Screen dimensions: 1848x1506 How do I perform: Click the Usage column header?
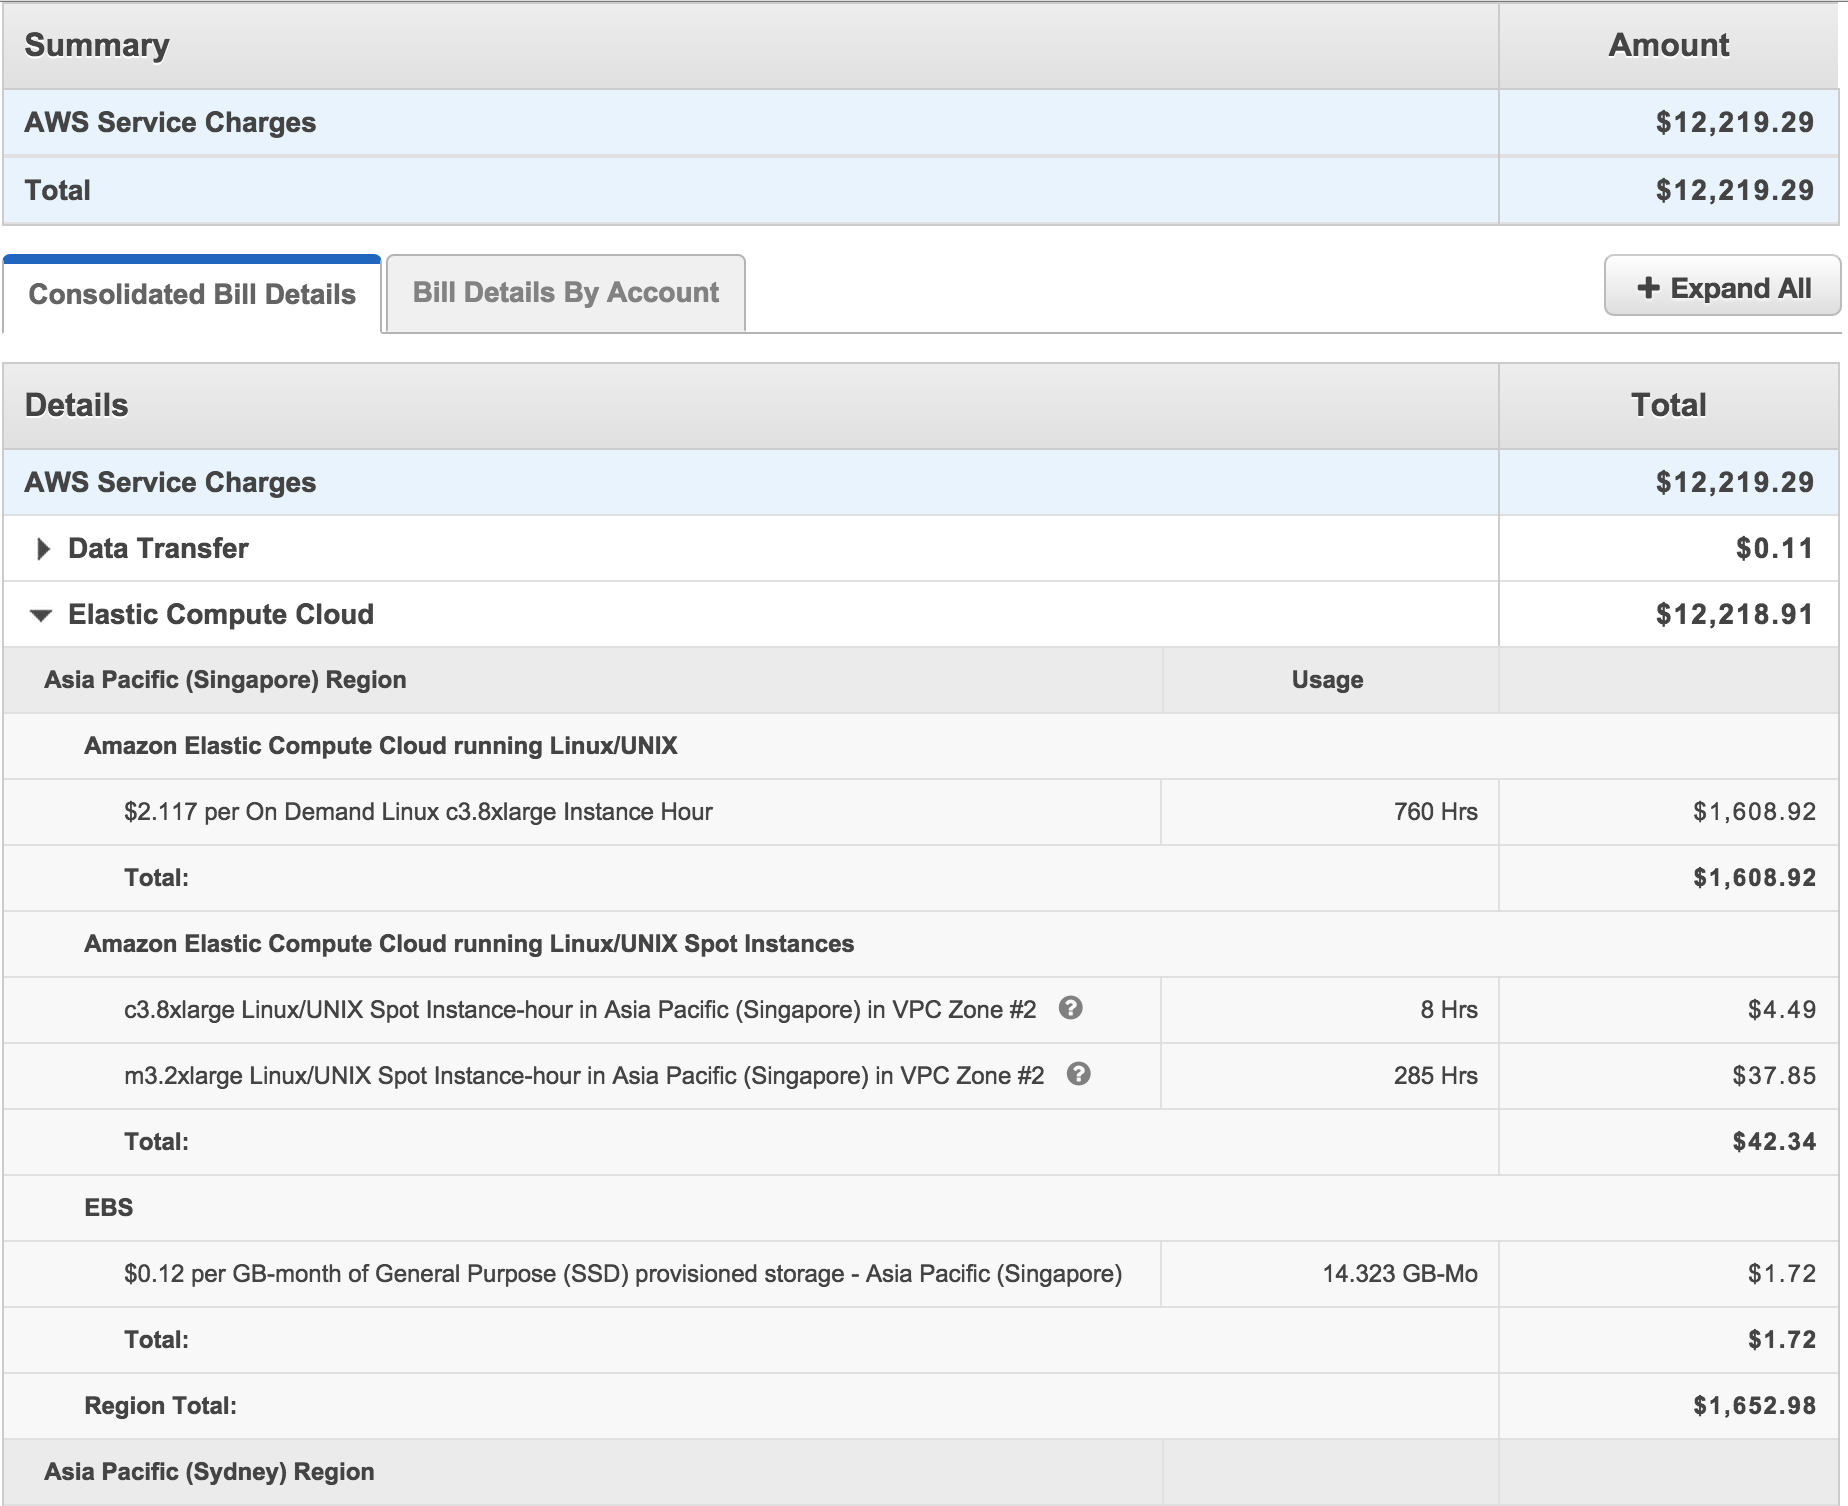(1327, 680)
